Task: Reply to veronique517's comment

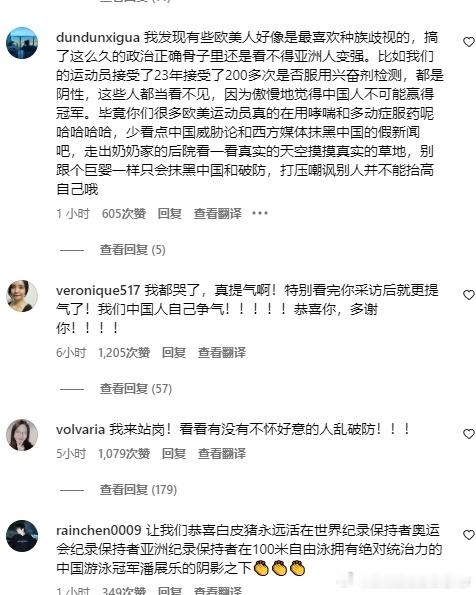Action: (x=174, y=353)
